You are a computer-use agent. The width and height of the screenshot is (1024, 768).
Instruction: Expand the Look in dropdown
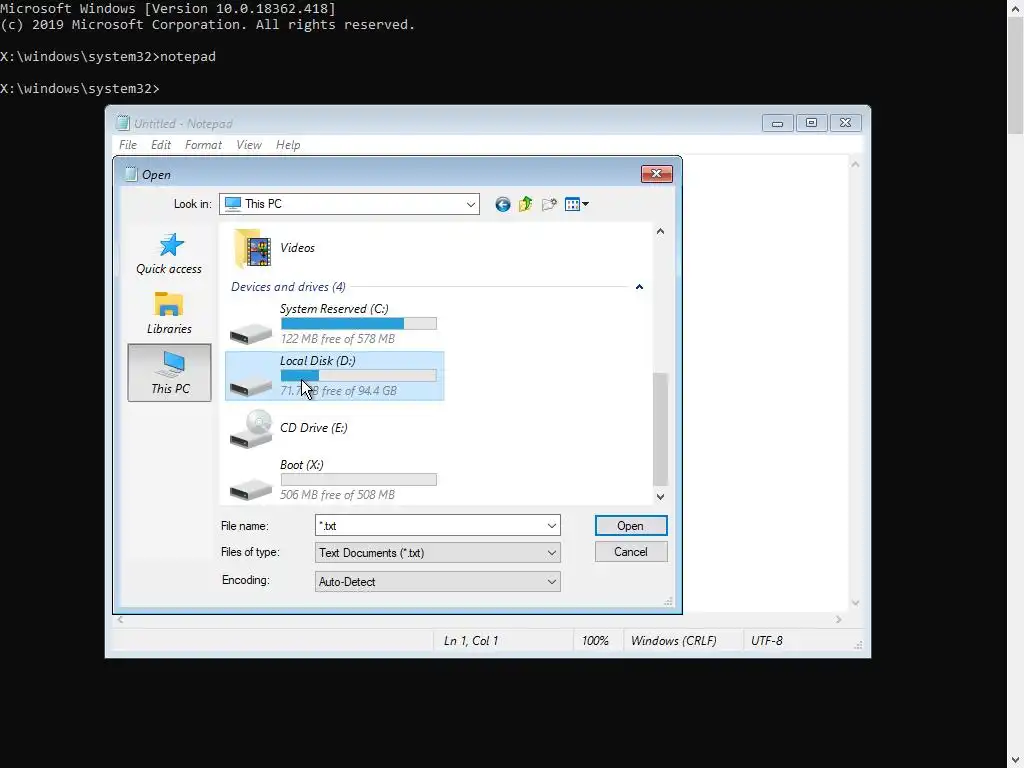tap(470, 204)
